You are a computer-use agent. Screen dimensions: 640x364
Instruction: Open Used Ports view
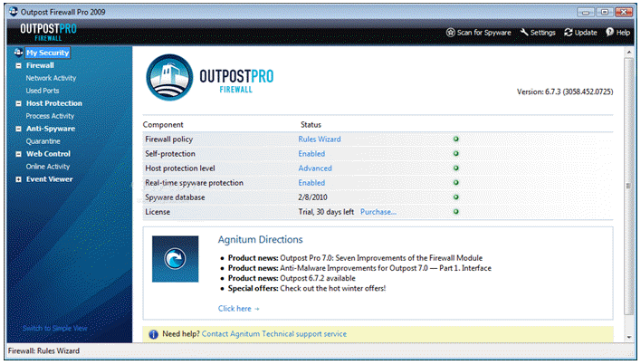[x=42, y=91]
